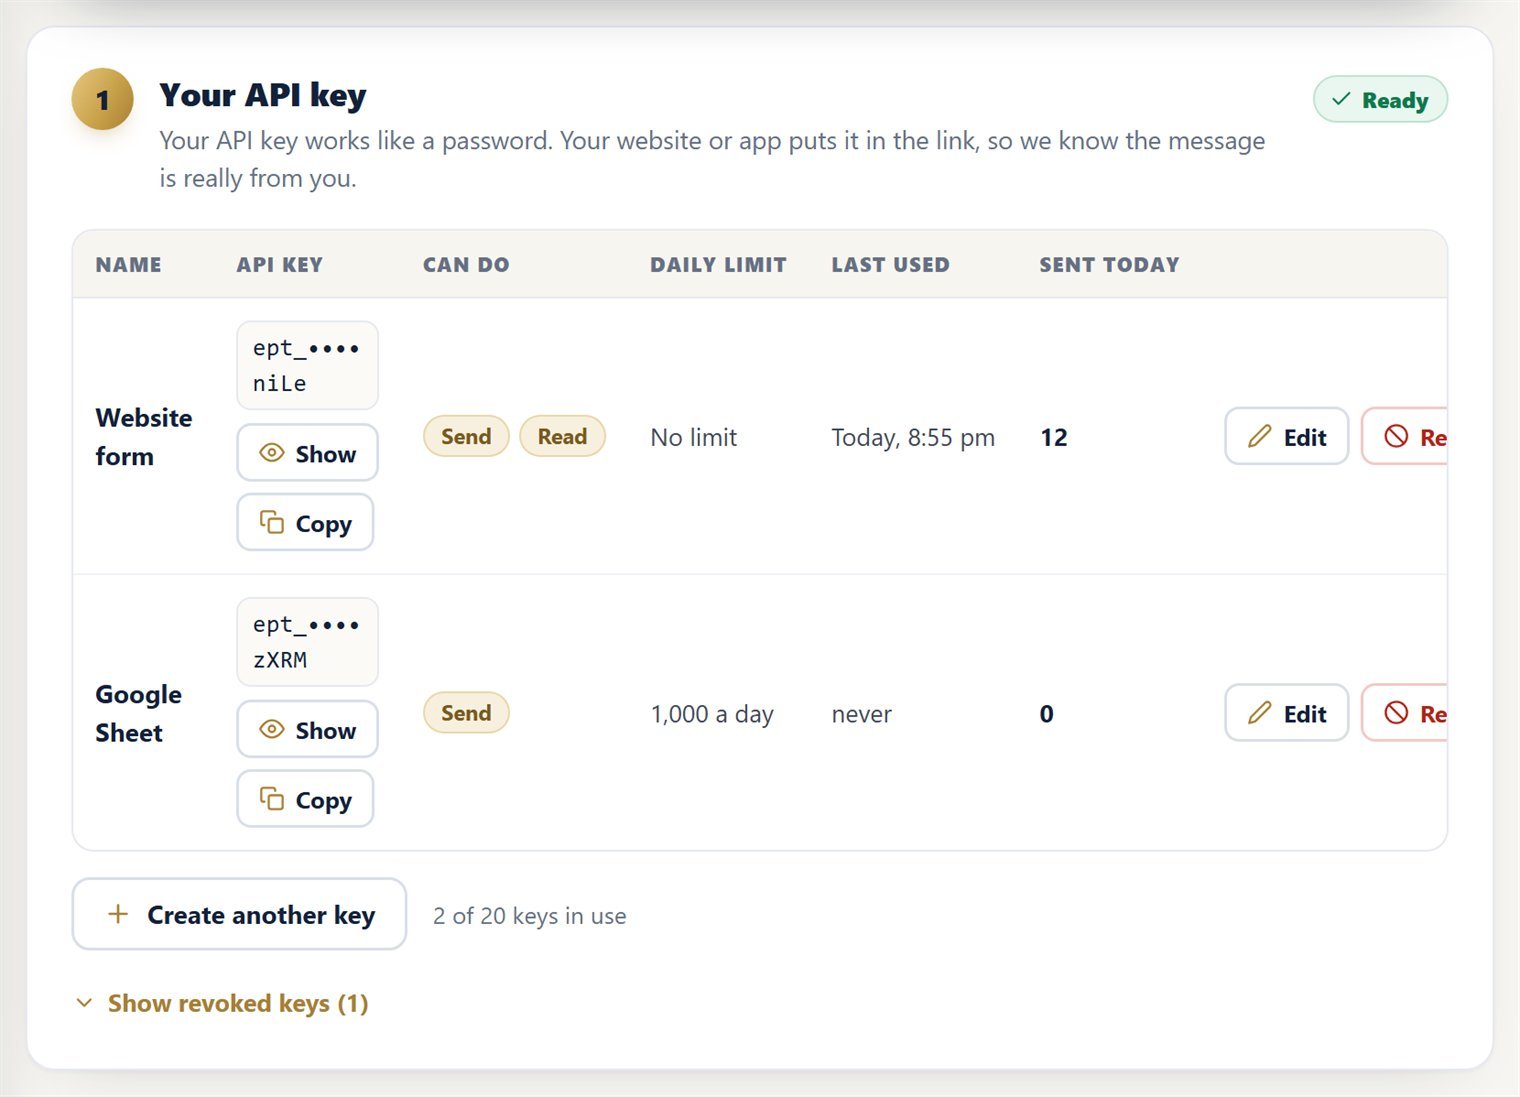Screen dimensions: 1520x1097
Task: Expand Show revoked keys (1)
Action: click(x=222, y=1003)
